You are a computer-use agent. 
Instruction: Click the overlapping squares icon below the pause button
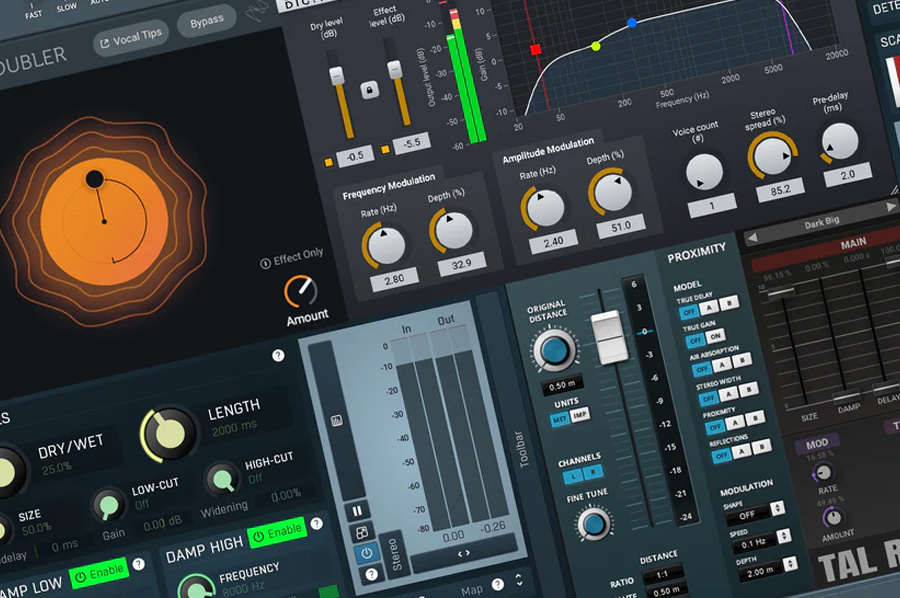[x=362, y=533]
